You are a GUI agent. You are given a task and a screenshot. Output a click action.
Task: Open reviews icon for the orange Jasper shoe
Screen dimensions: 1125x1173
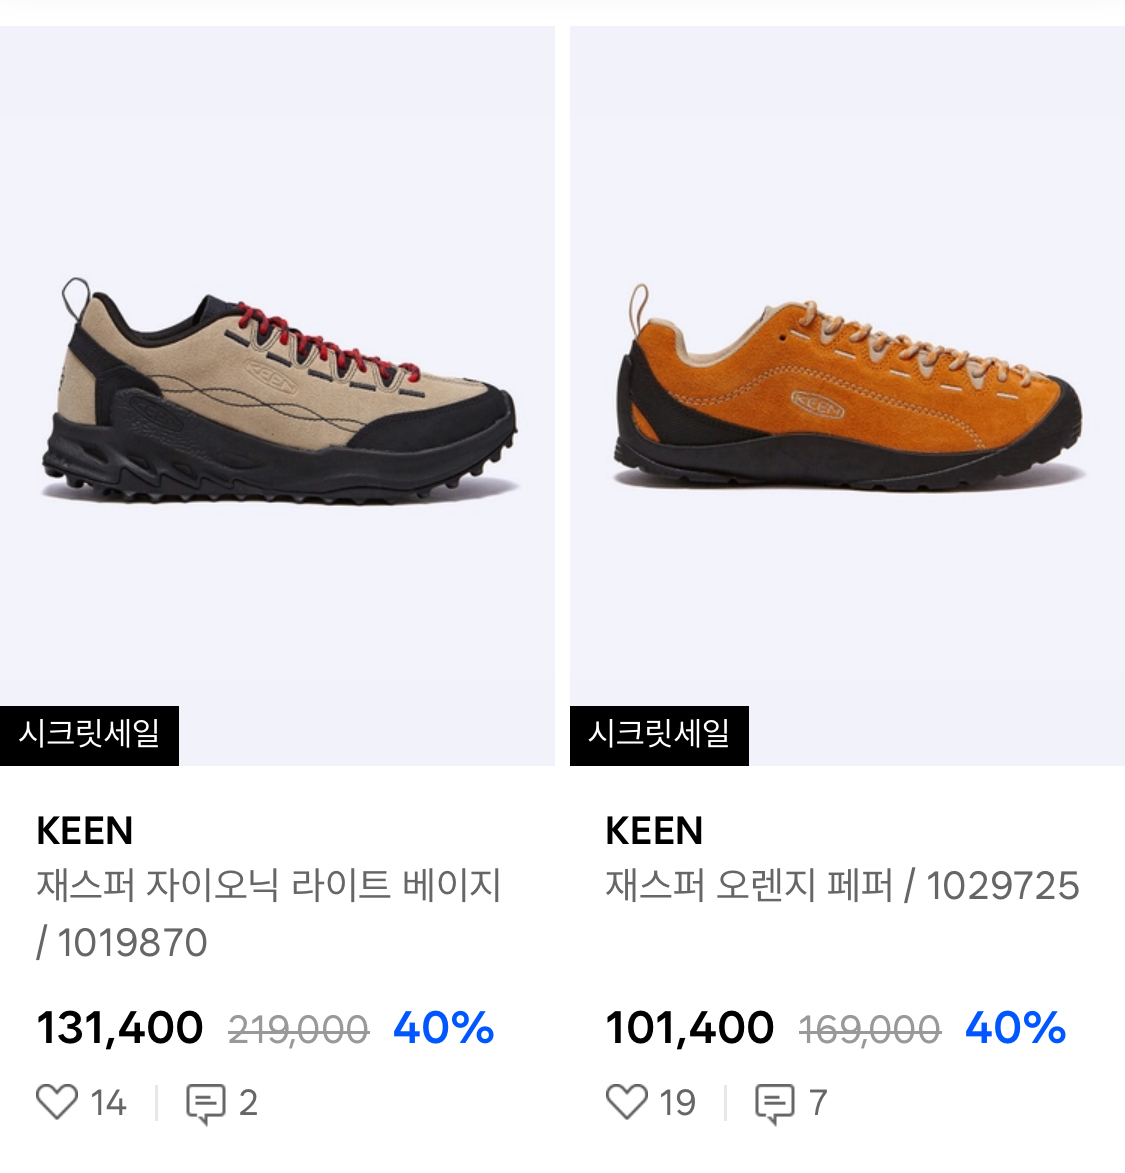[774, 1103]
